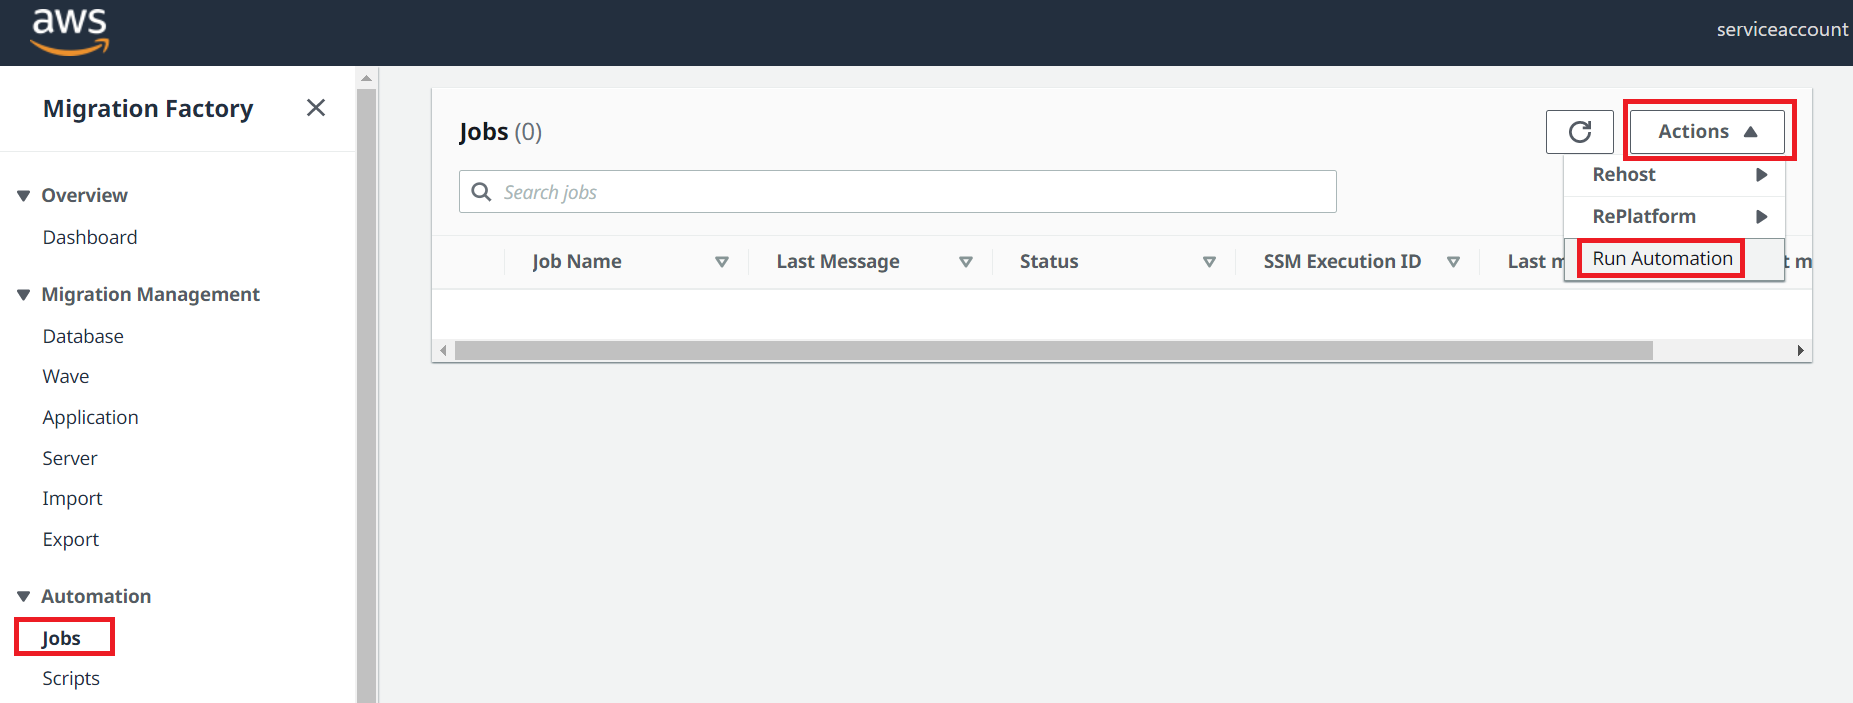Collapse the Automation section
Image resolution: width=1853 pixels, height=703 pixels.
tap(24, 597)
